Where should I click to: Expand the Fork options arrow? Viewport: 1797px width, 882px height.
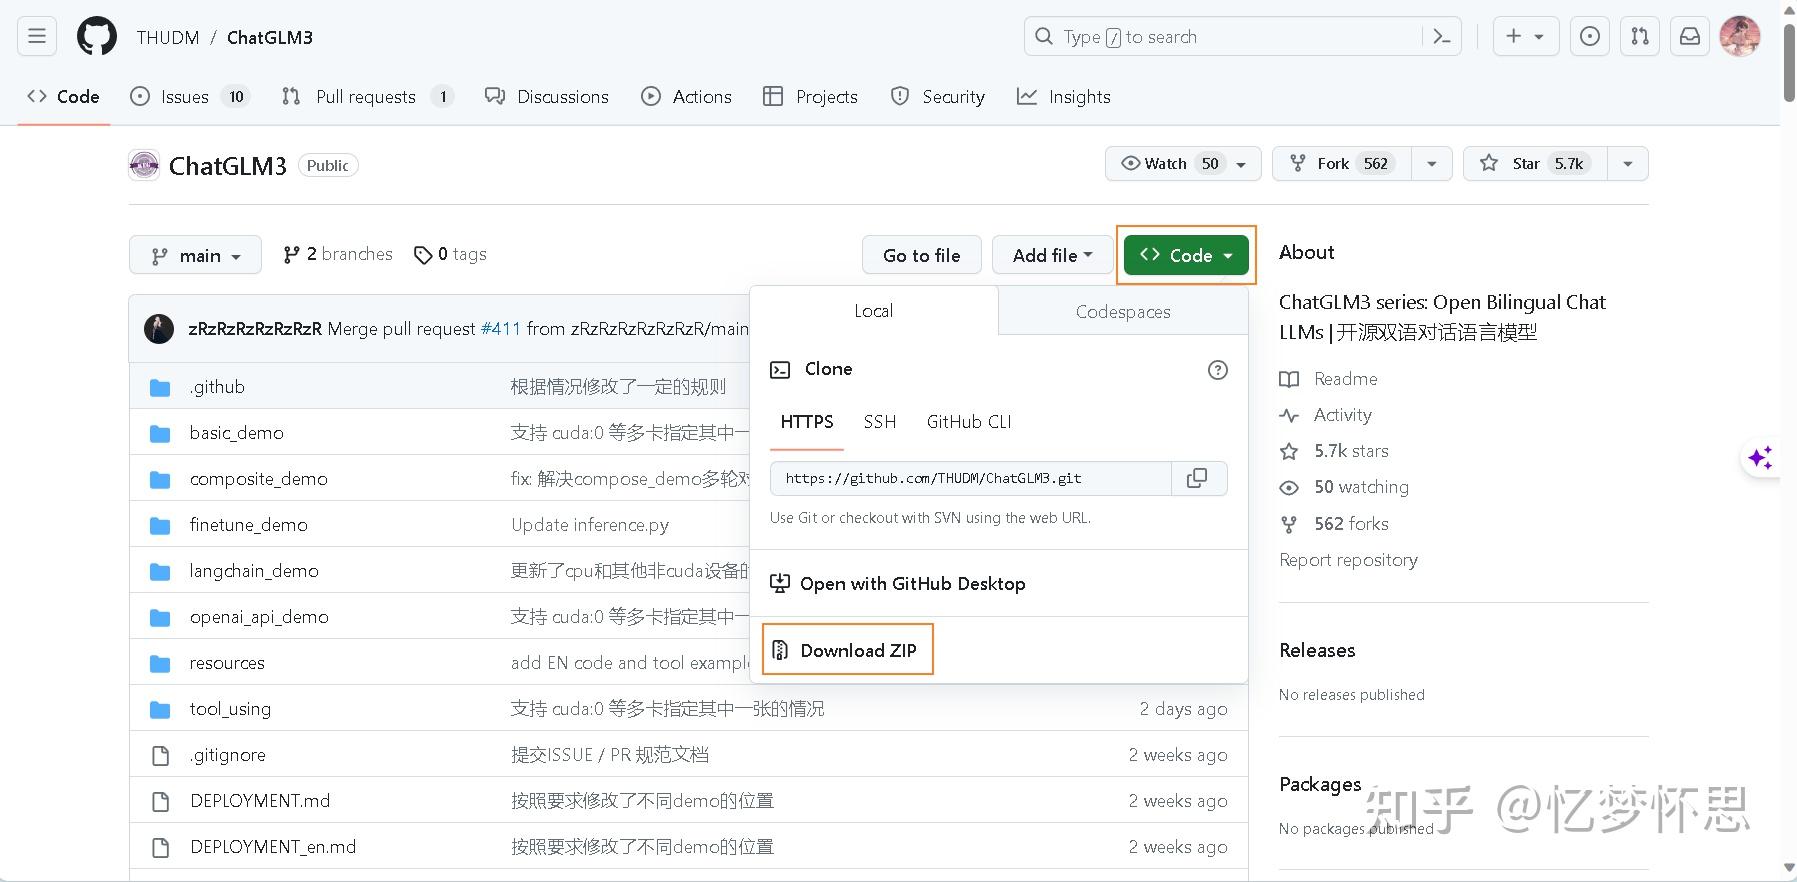(x=1432, y=164)
